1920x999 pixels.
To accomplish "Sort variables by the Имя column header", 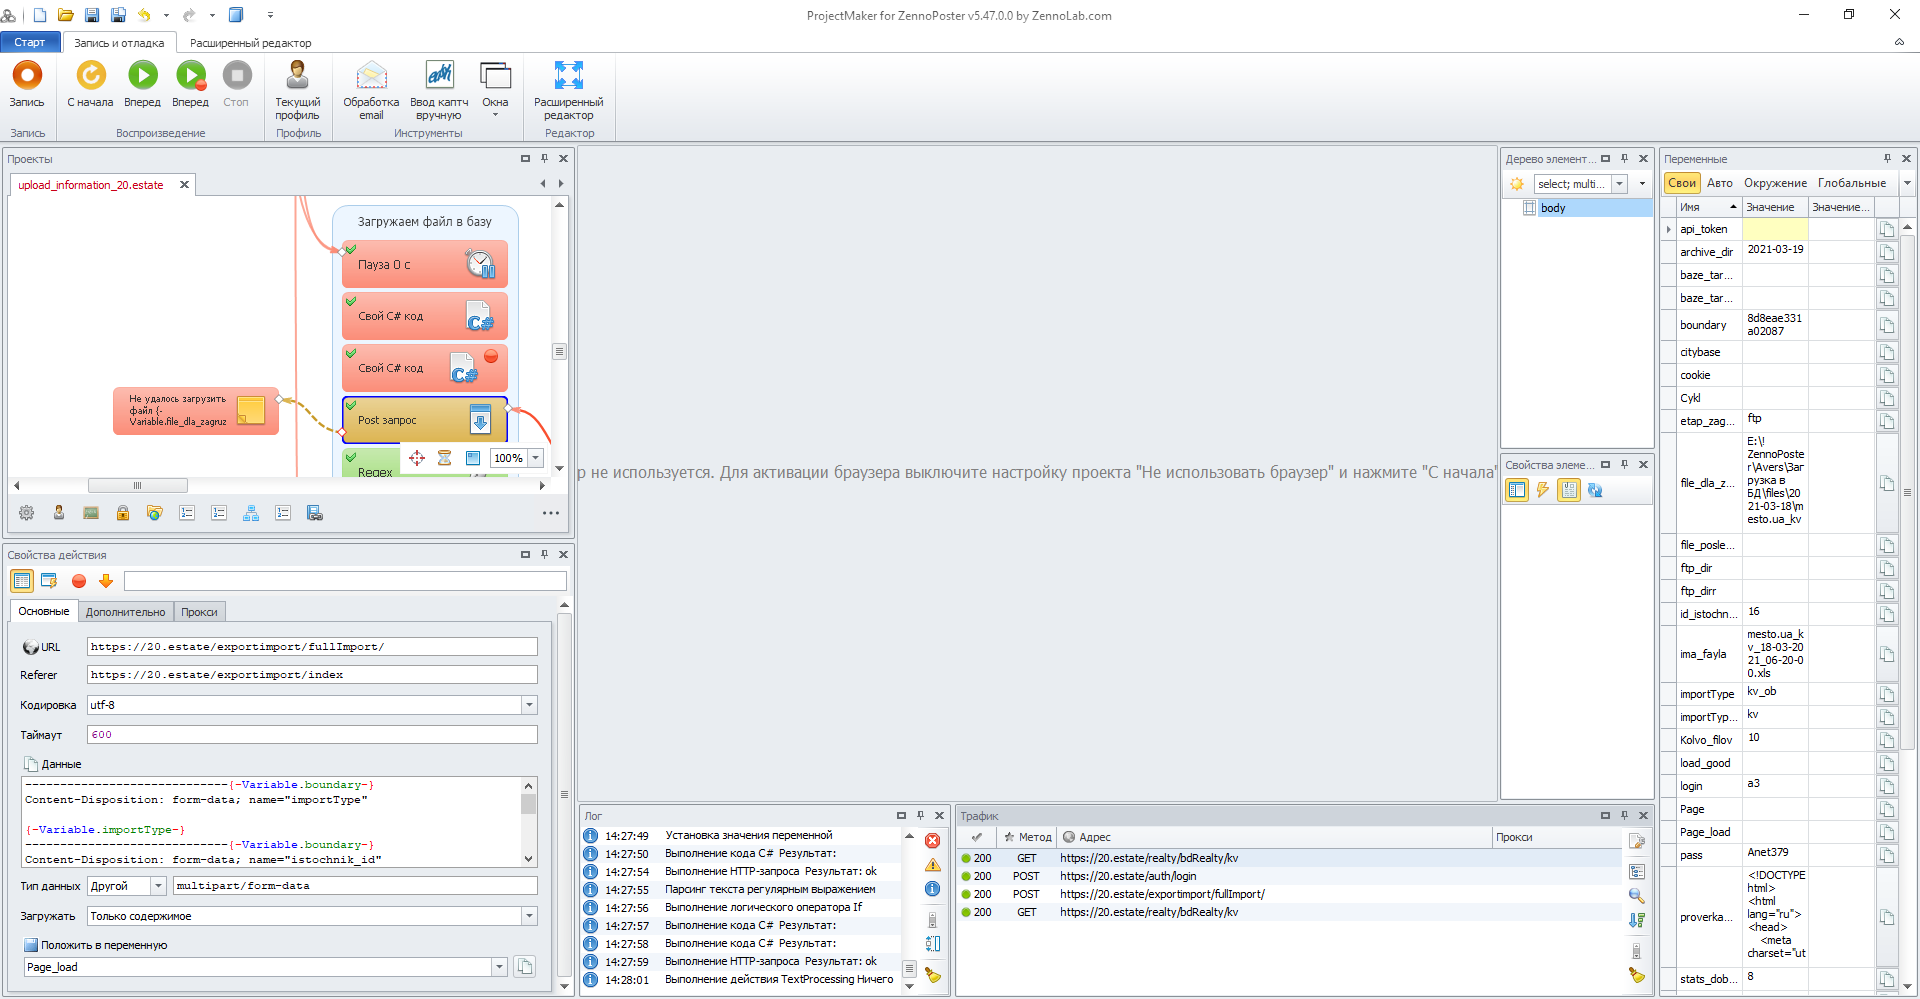I will tap(1708, 207).
